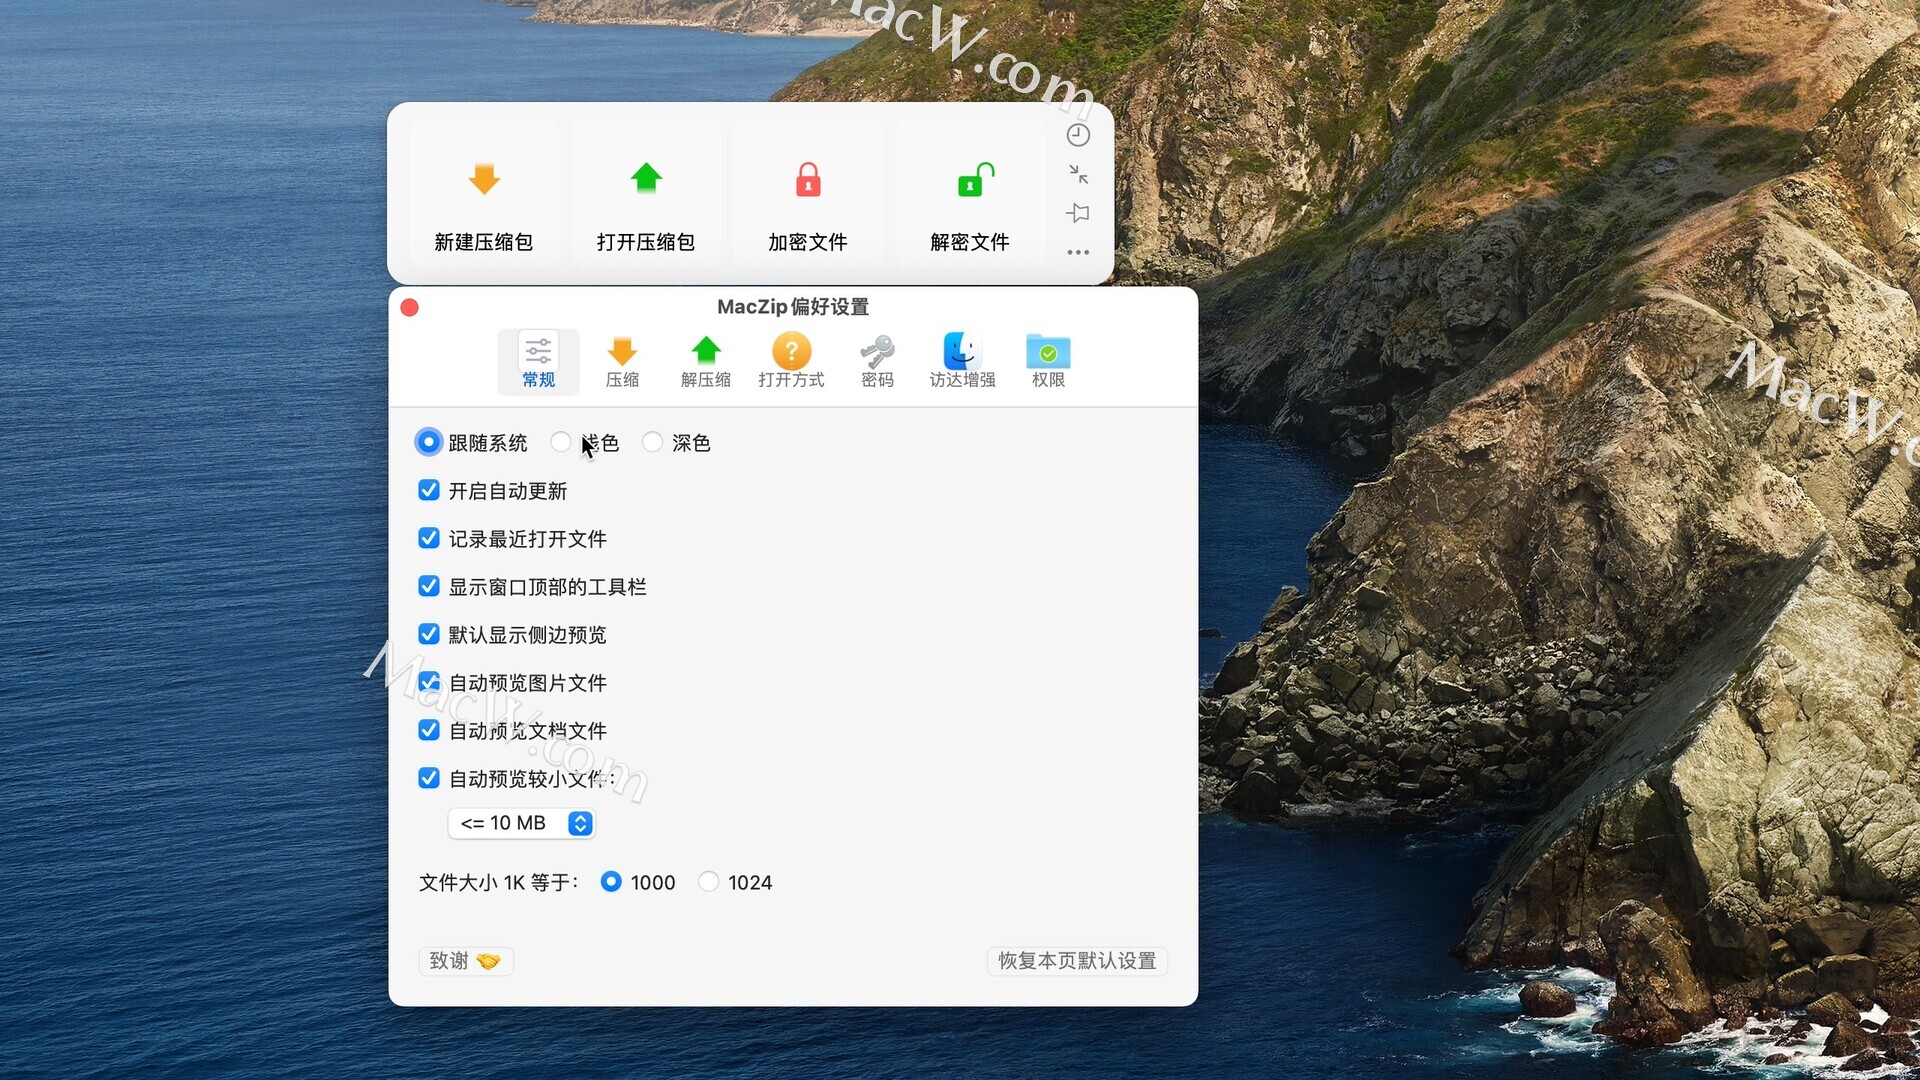Toggle 自动预览图片文件 checkbox

pos(429,682)
